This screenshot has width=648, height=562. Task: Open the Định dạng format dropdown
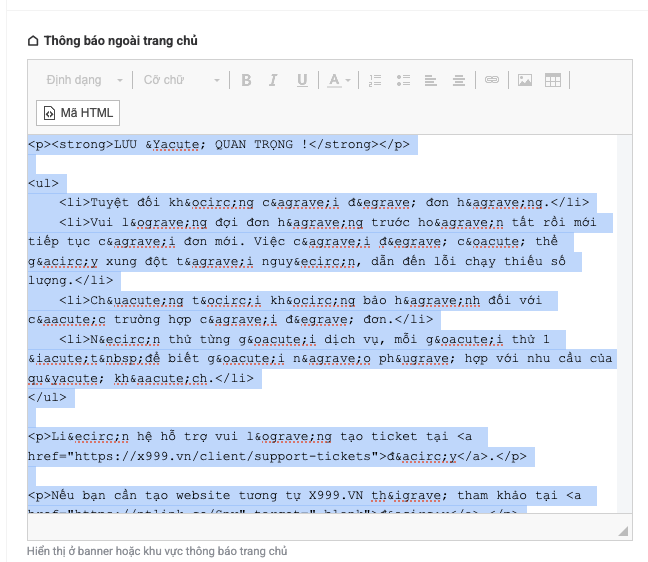(x=85, y=80)
